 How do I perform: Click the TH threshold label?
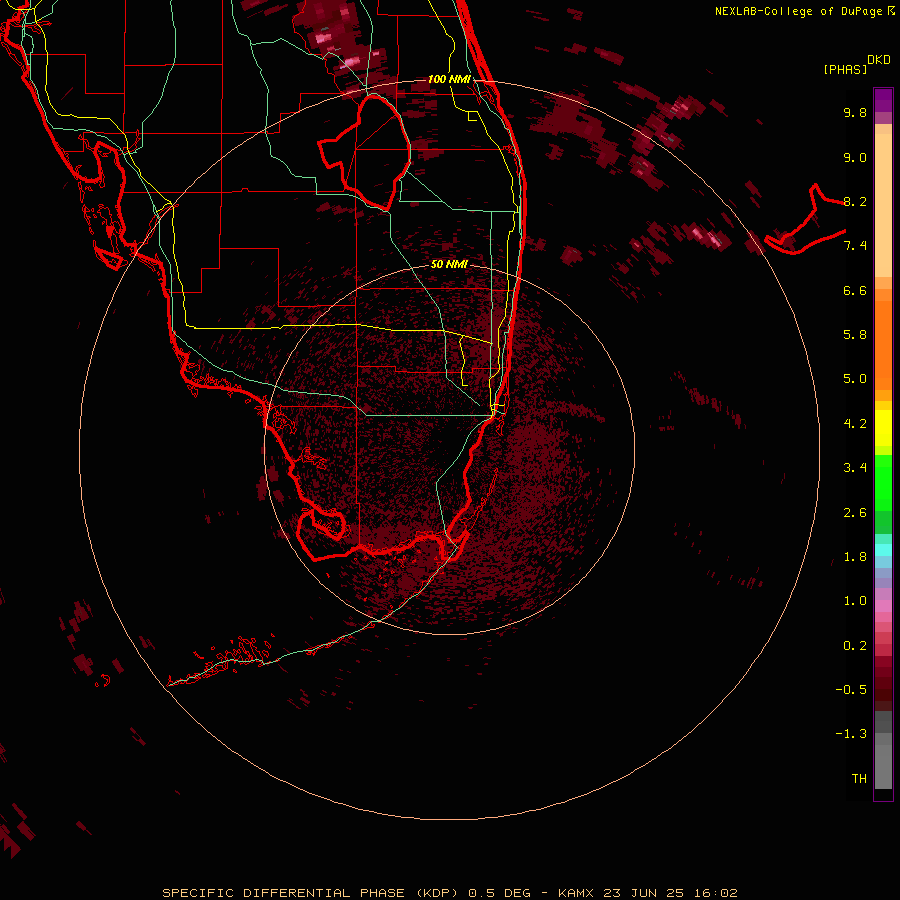(859, 779)
